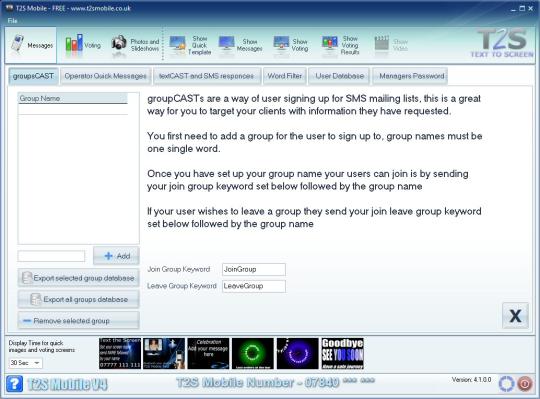Open the Messages section in toolbar
The image size is (540, 399).
(31, 45)
